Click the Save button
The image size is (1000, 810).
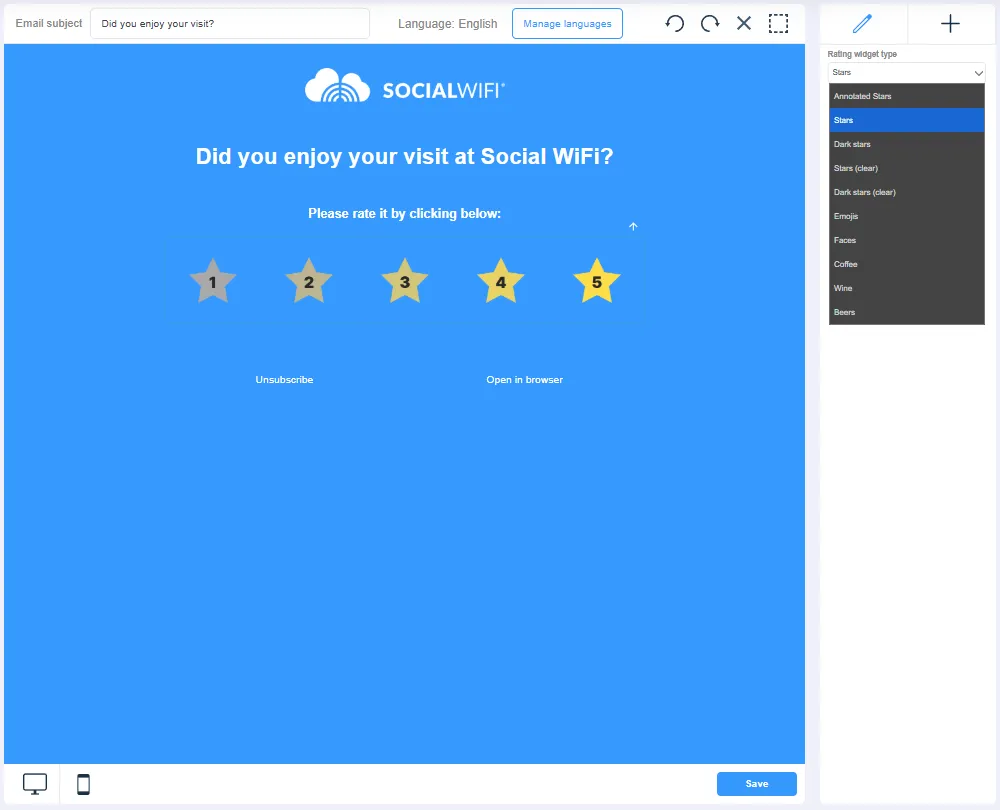(756, 784)
